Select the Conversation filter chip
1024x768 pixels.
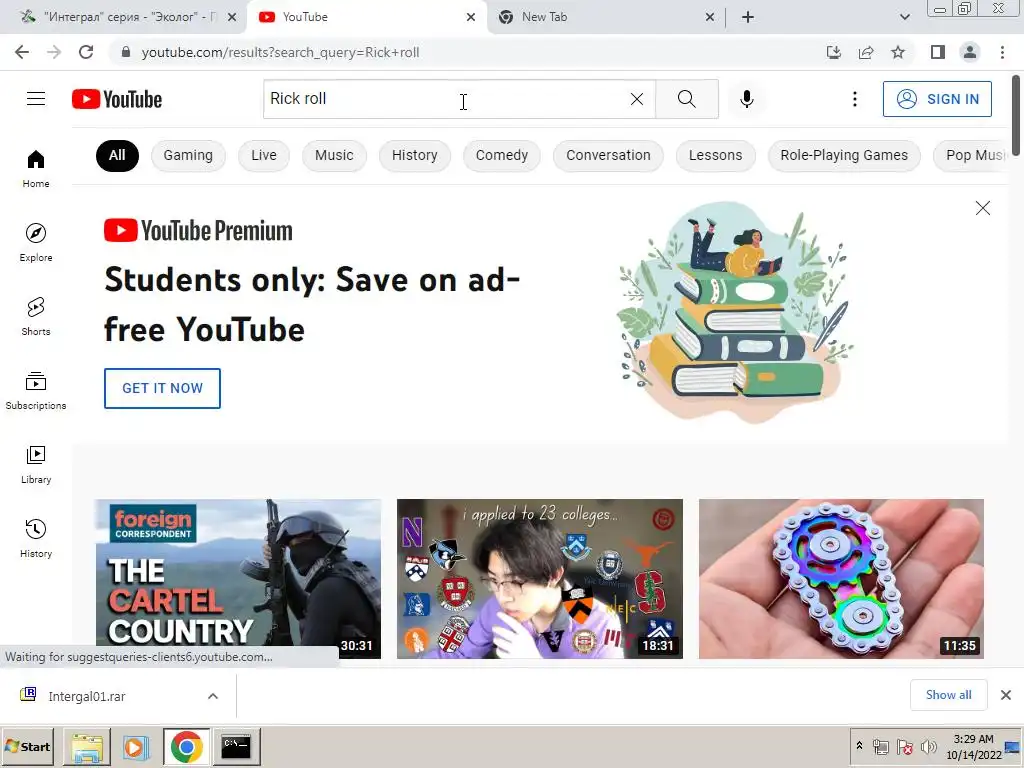(x=608, y=155)
